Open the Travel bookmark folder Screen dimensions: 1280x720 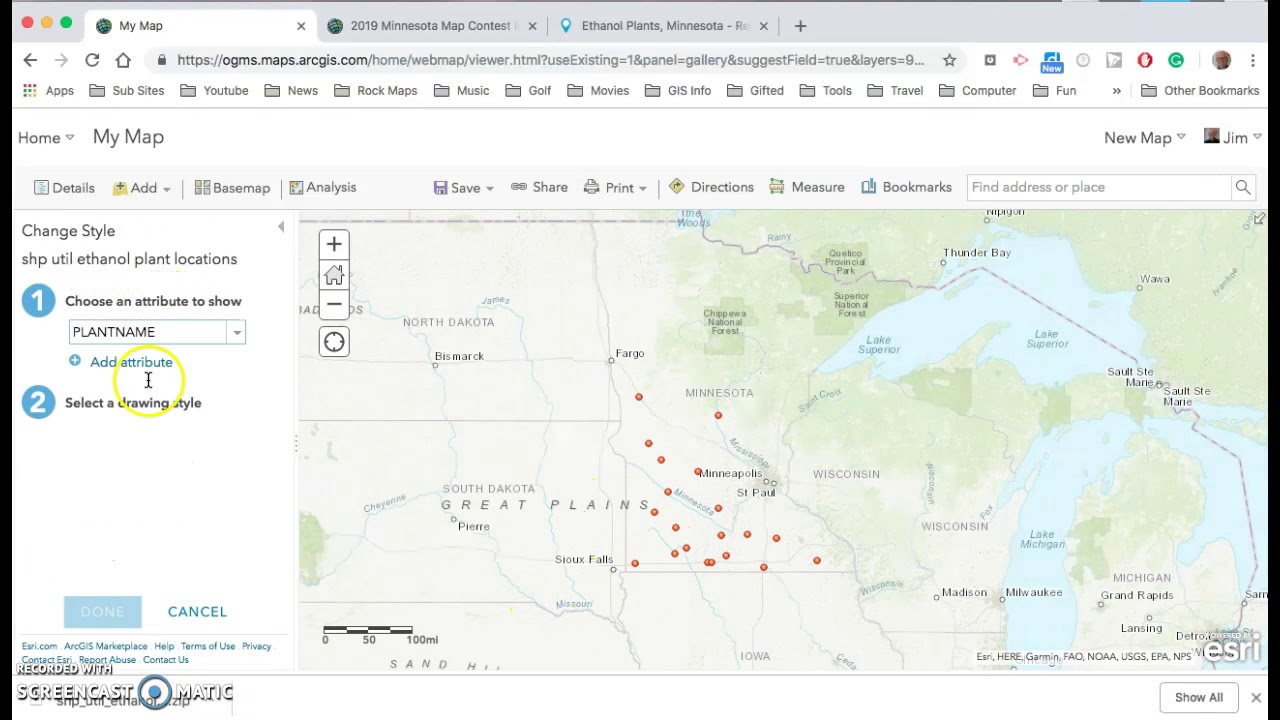[895, 91]
